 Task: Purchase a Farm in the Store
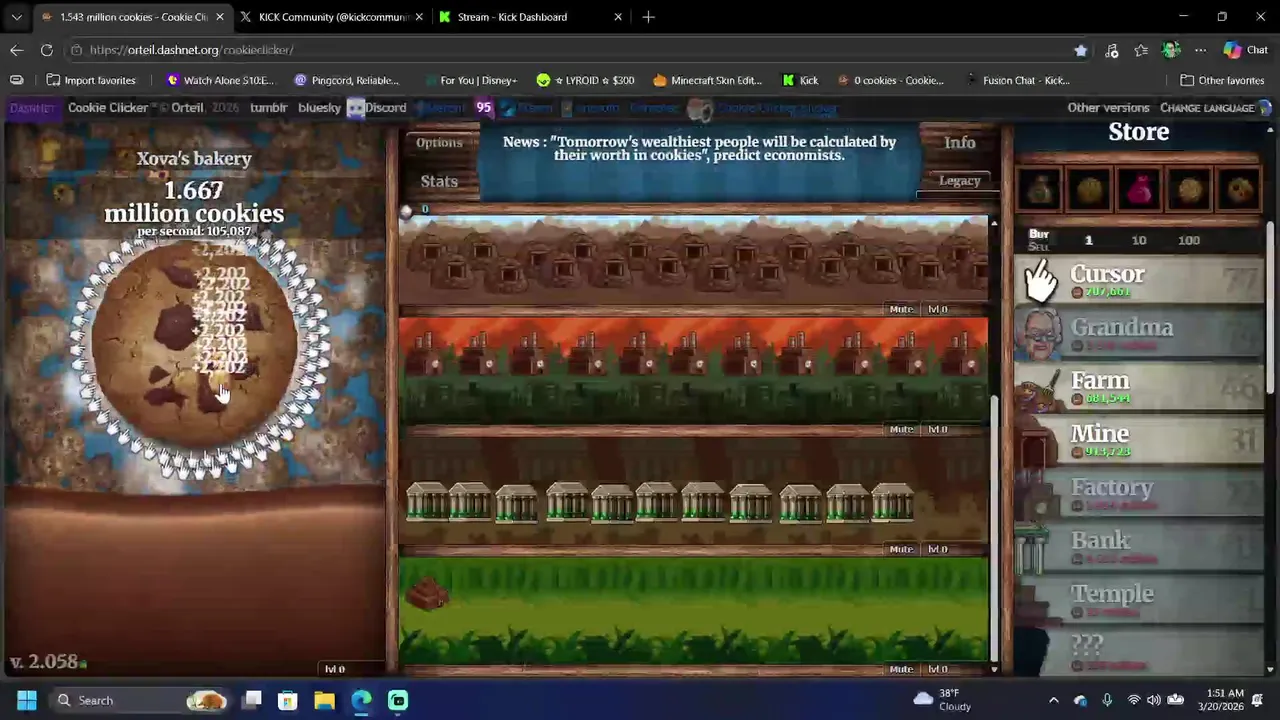(x=1139, y=387)
